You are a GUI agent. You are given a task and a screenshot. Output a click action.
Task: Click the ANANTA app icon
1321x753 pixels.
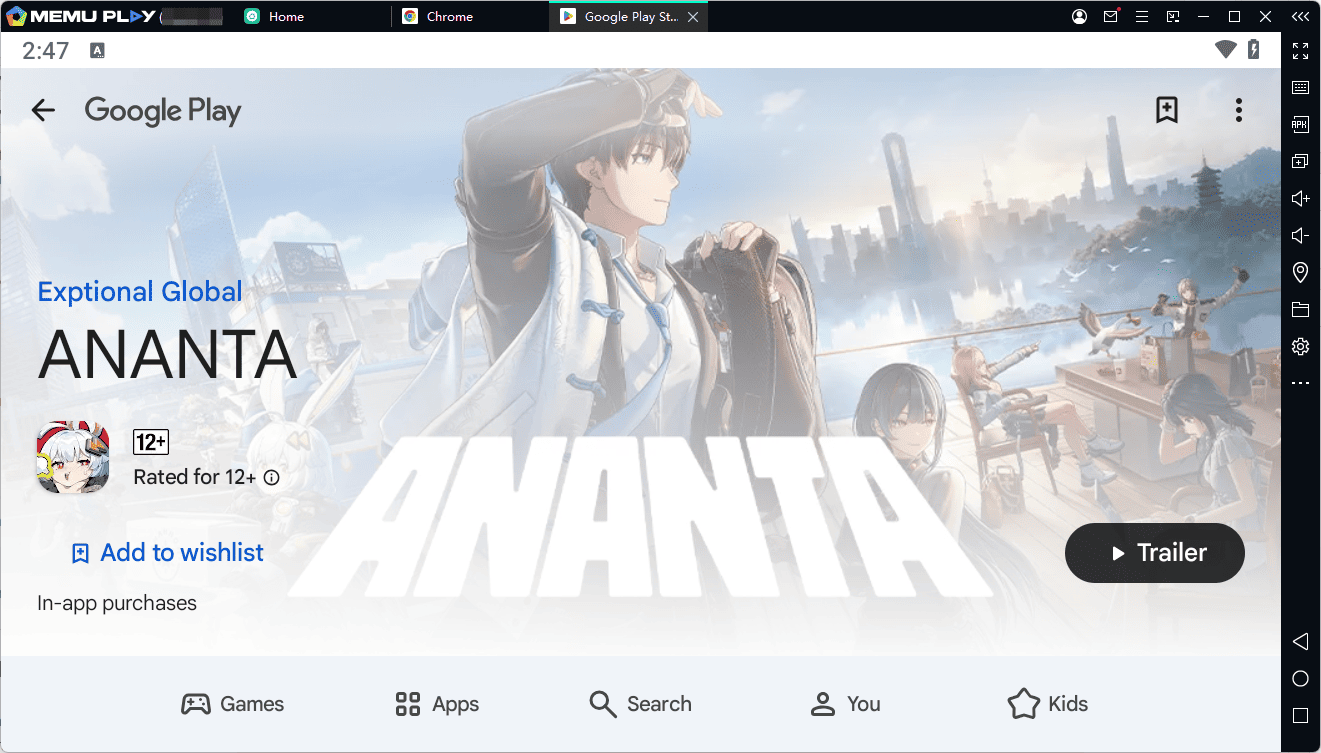pos(72,457)
